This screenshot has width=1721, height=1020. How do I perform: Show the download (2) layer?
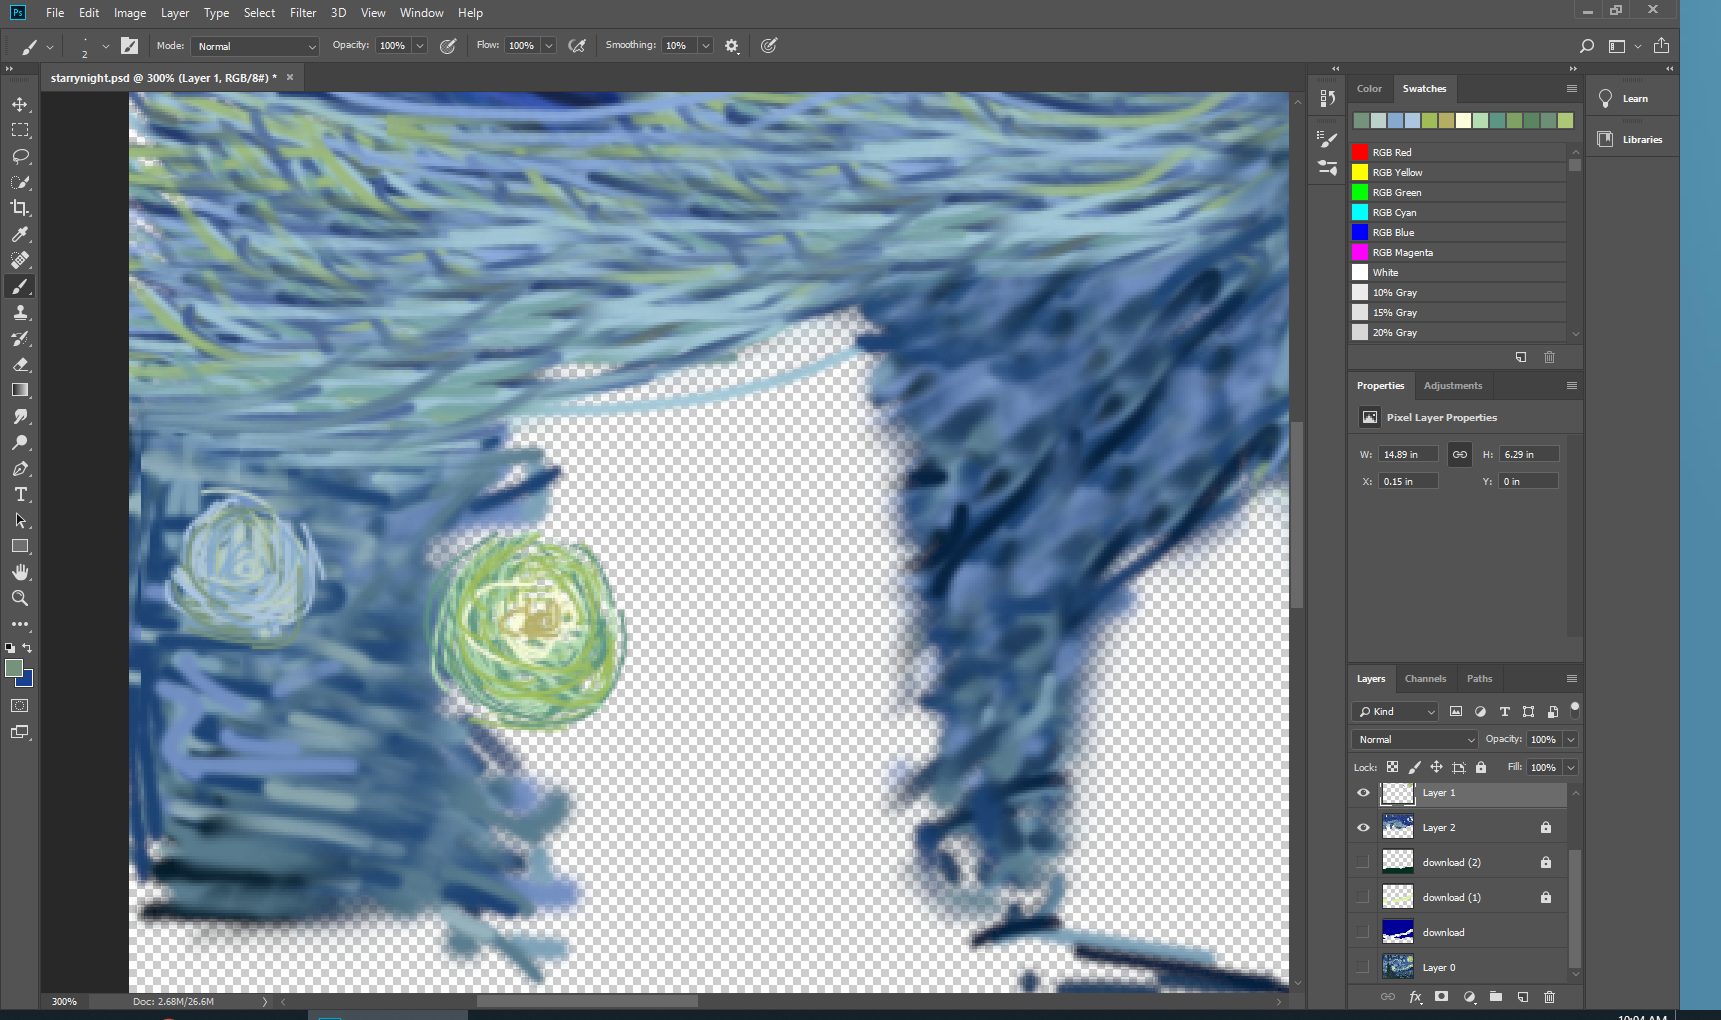click(1363, 862)
